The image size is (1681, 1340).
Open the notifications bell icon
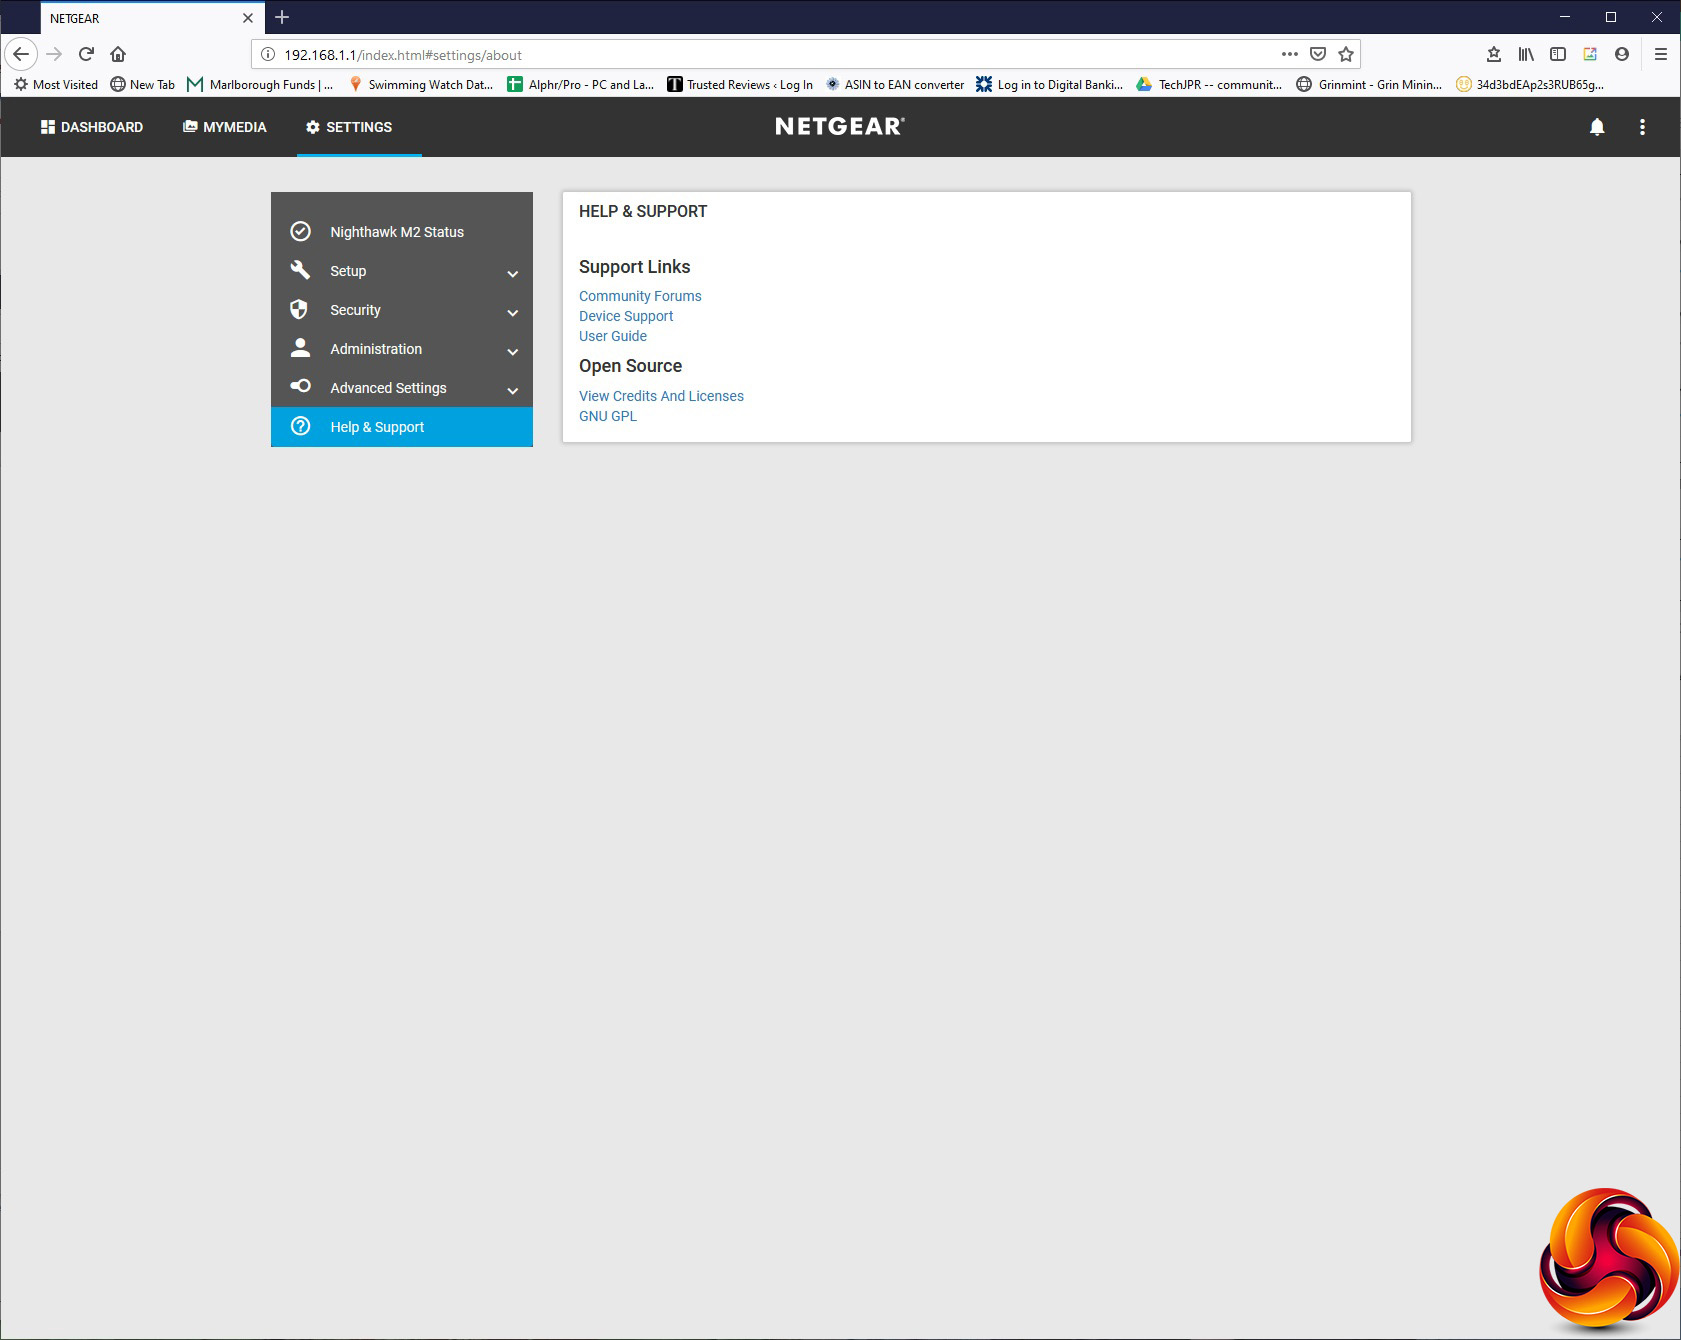pyautogui.click(x=1597, y=127)
